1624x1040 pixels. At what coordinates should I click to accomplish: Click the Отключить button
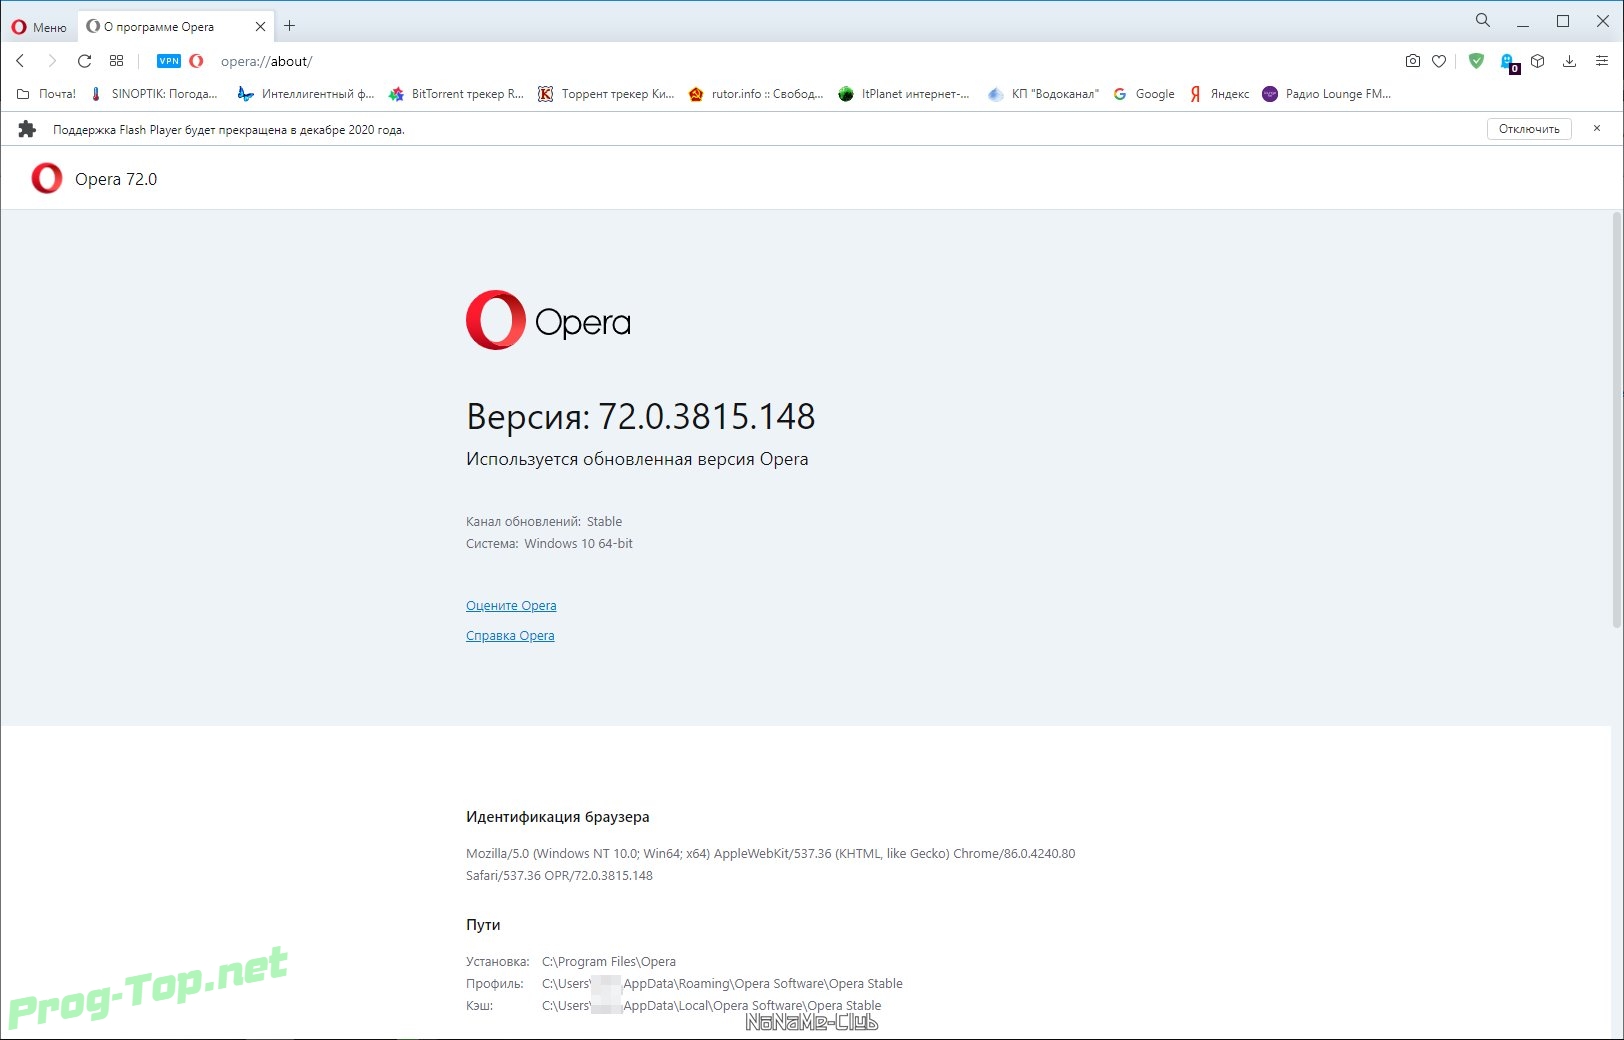tap(1529, 129)
